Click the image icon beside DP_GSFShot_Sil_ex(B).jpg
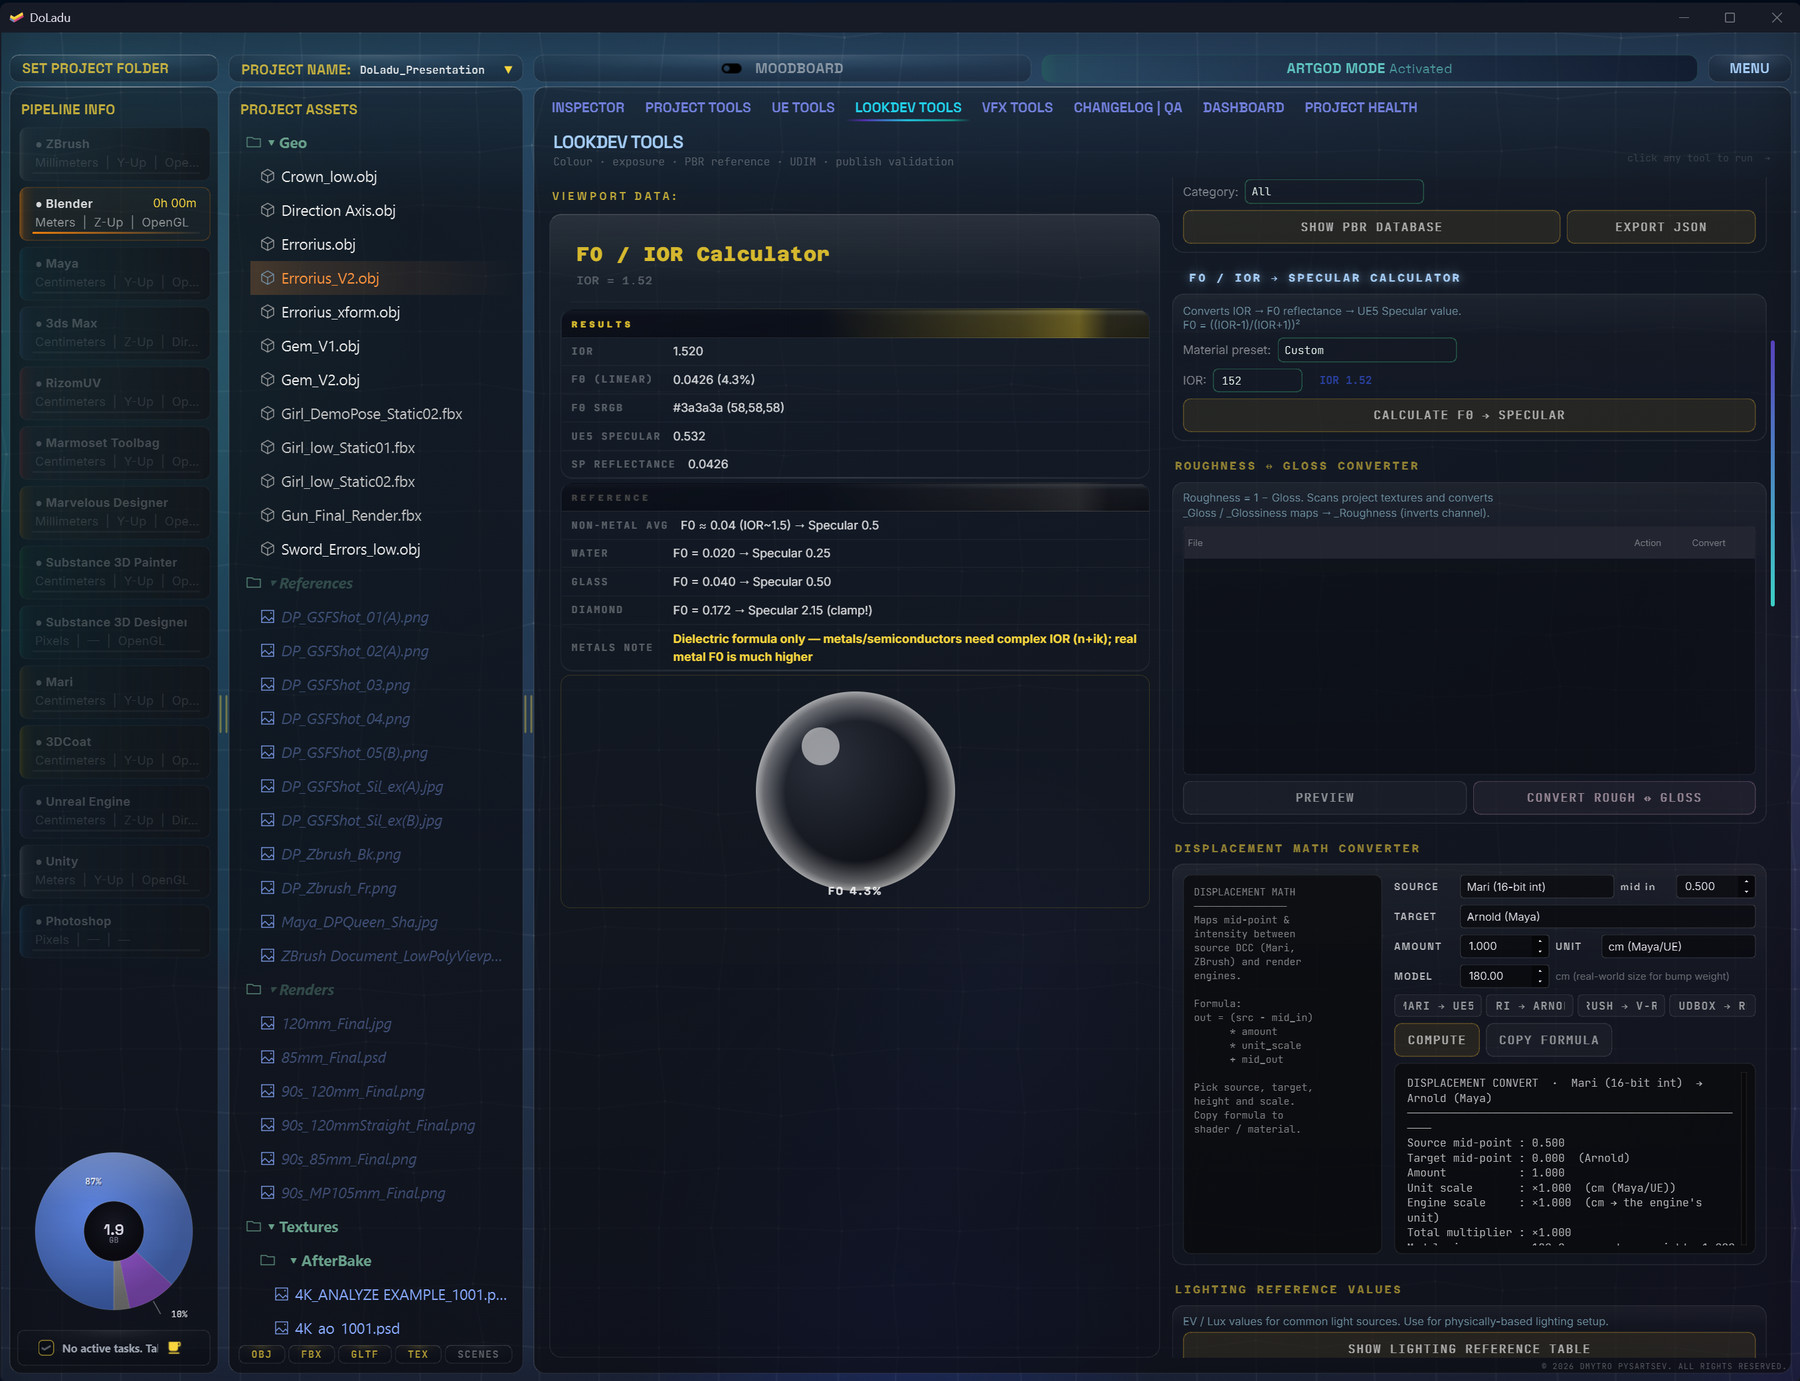The width and height of the screenshot is (1800, 1381). point(267,820)
